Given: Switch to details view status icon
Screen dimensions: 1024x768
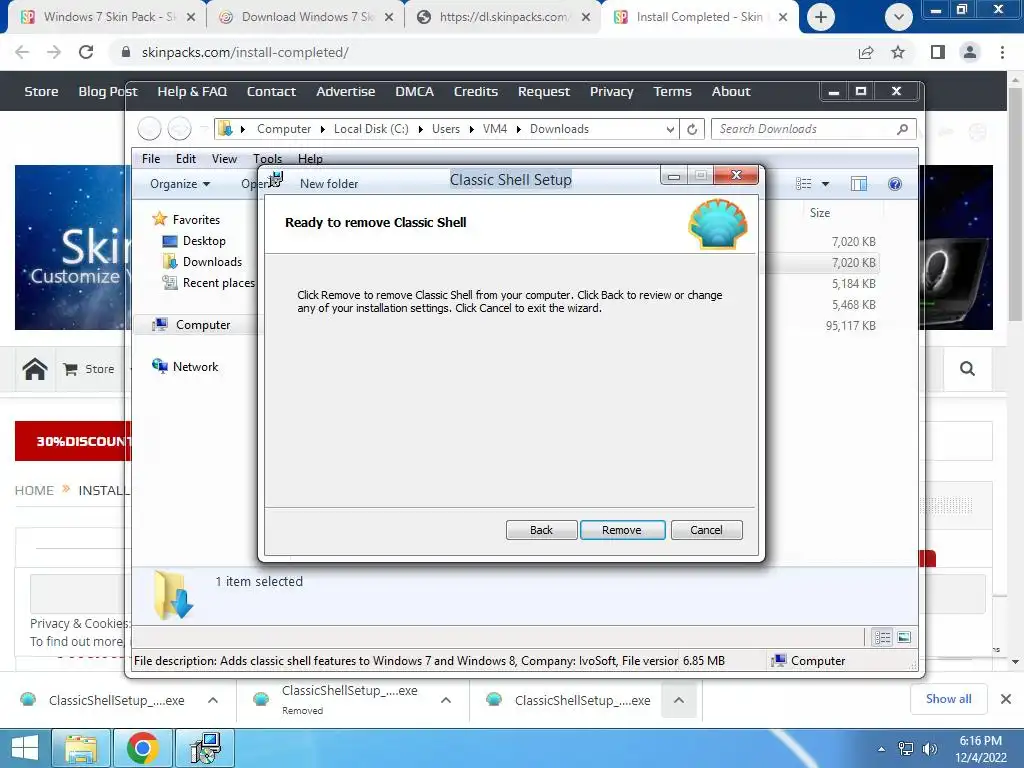Looking at the screenshot, I should [x=882, y=637].
